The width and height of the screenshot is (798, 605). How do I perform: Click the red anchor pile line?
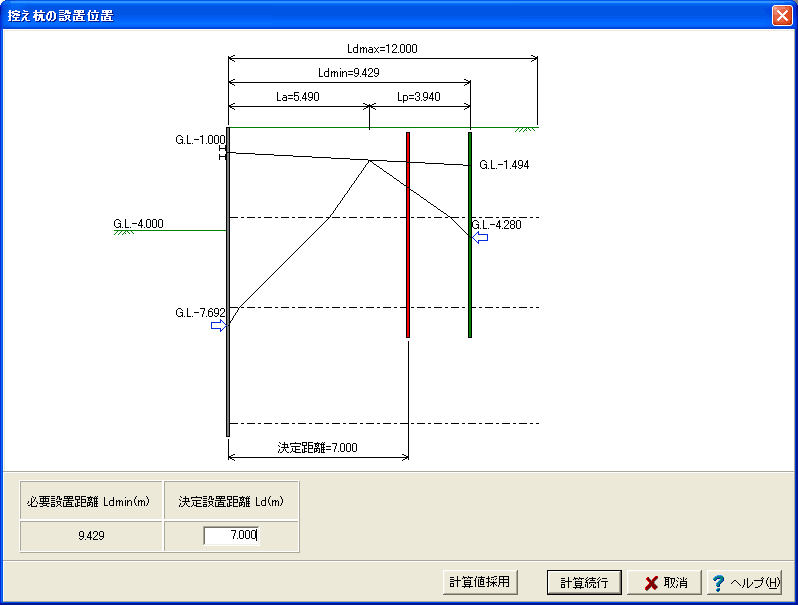click(408, 235)
